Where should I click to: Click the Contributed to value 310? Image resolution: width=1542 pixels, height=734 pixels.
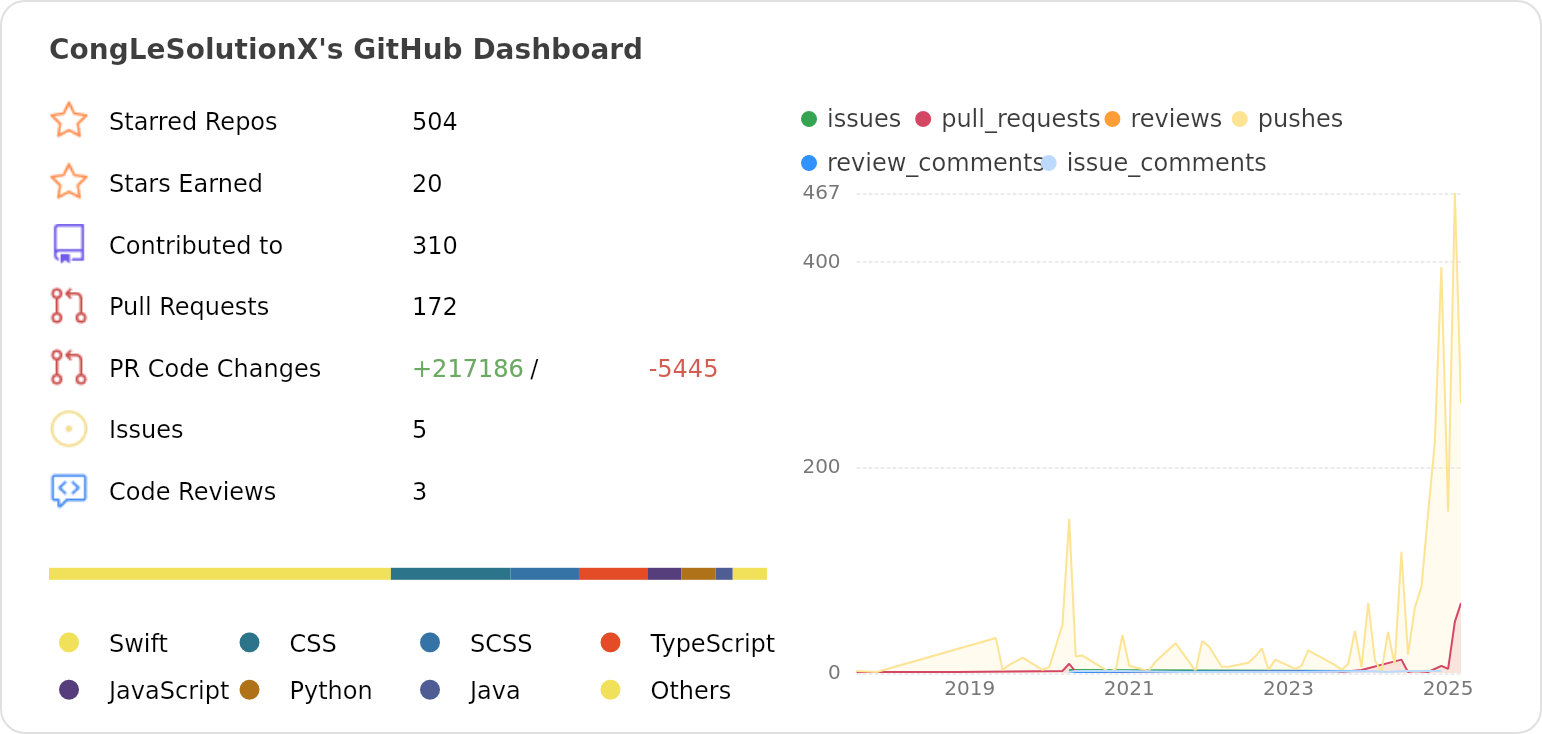pos(434,246)
